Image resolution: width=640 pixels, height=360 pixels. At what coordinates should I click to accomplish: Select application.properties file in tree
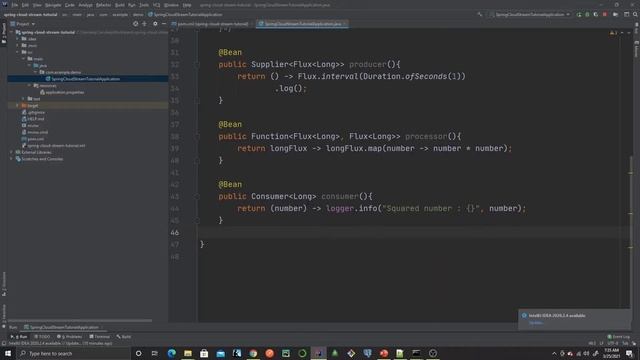click(64, 92)
